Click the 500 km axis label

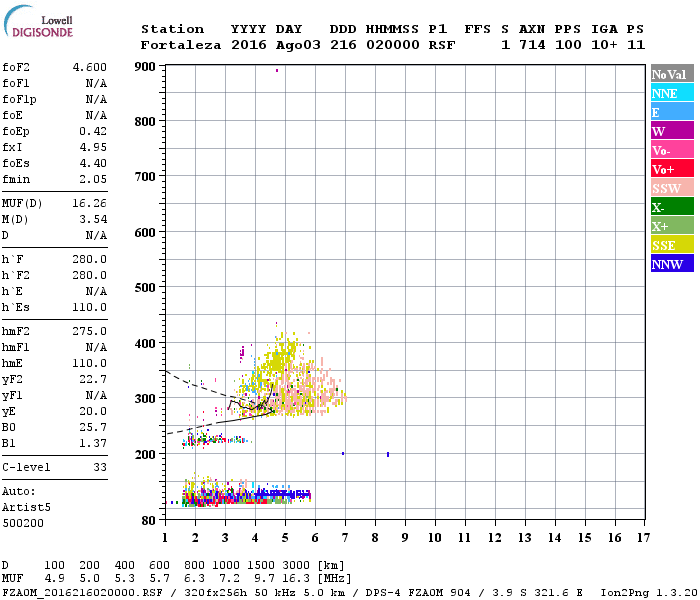point(145,288)
